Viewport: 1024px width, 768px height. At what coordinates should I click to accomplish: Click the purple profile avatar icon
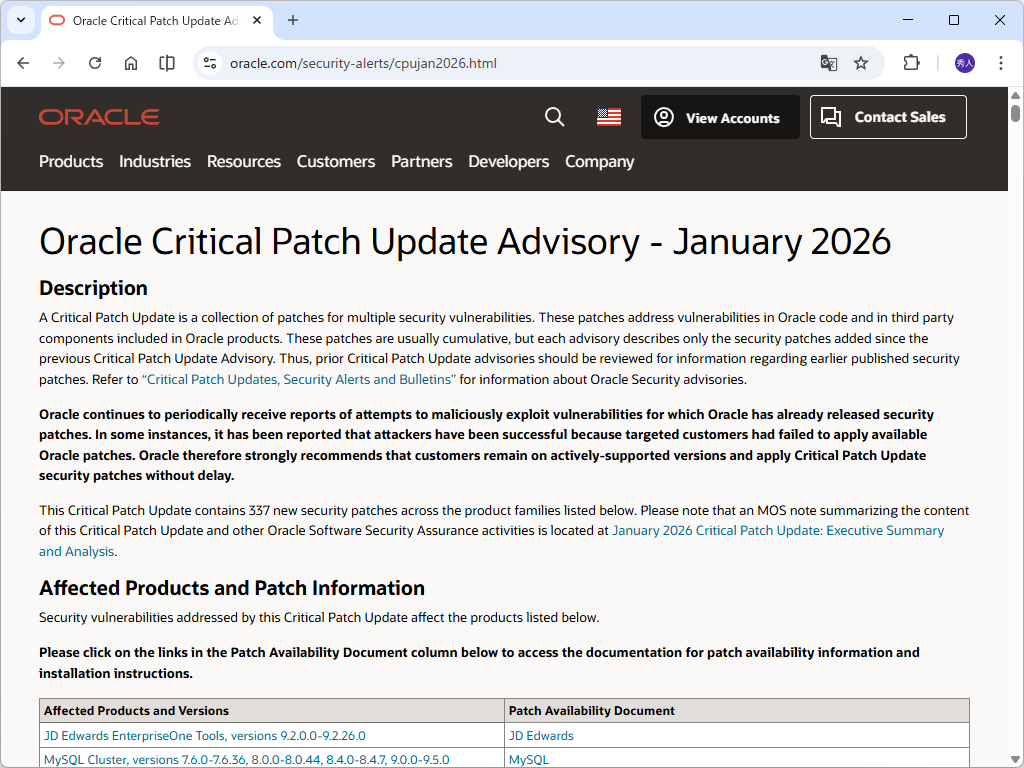pyautogui.click(x=963, y=62)
